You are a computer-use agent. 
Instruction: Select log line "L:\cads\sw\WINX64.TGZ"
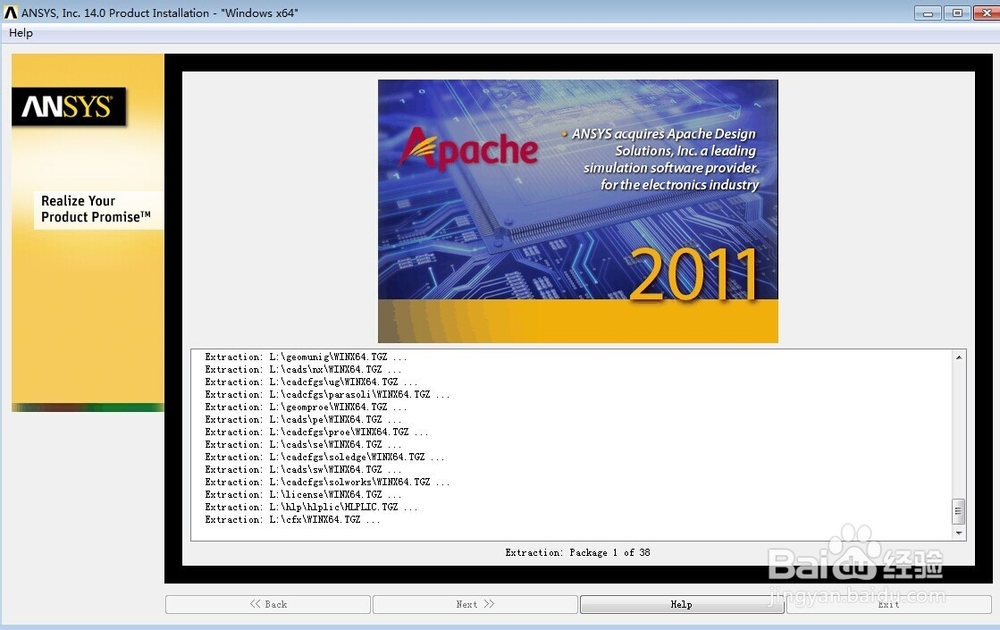click(303, 469)
